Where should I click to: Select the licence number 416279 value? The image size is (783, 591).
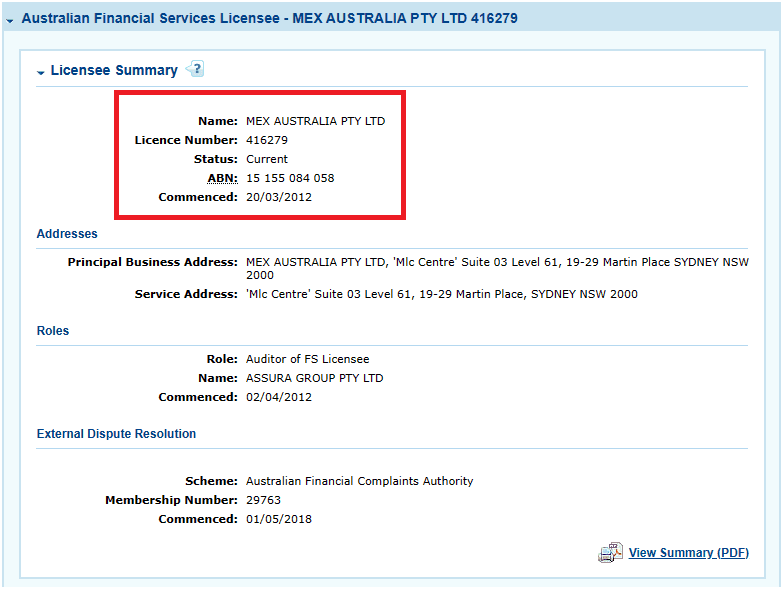(x=267, y=140)
